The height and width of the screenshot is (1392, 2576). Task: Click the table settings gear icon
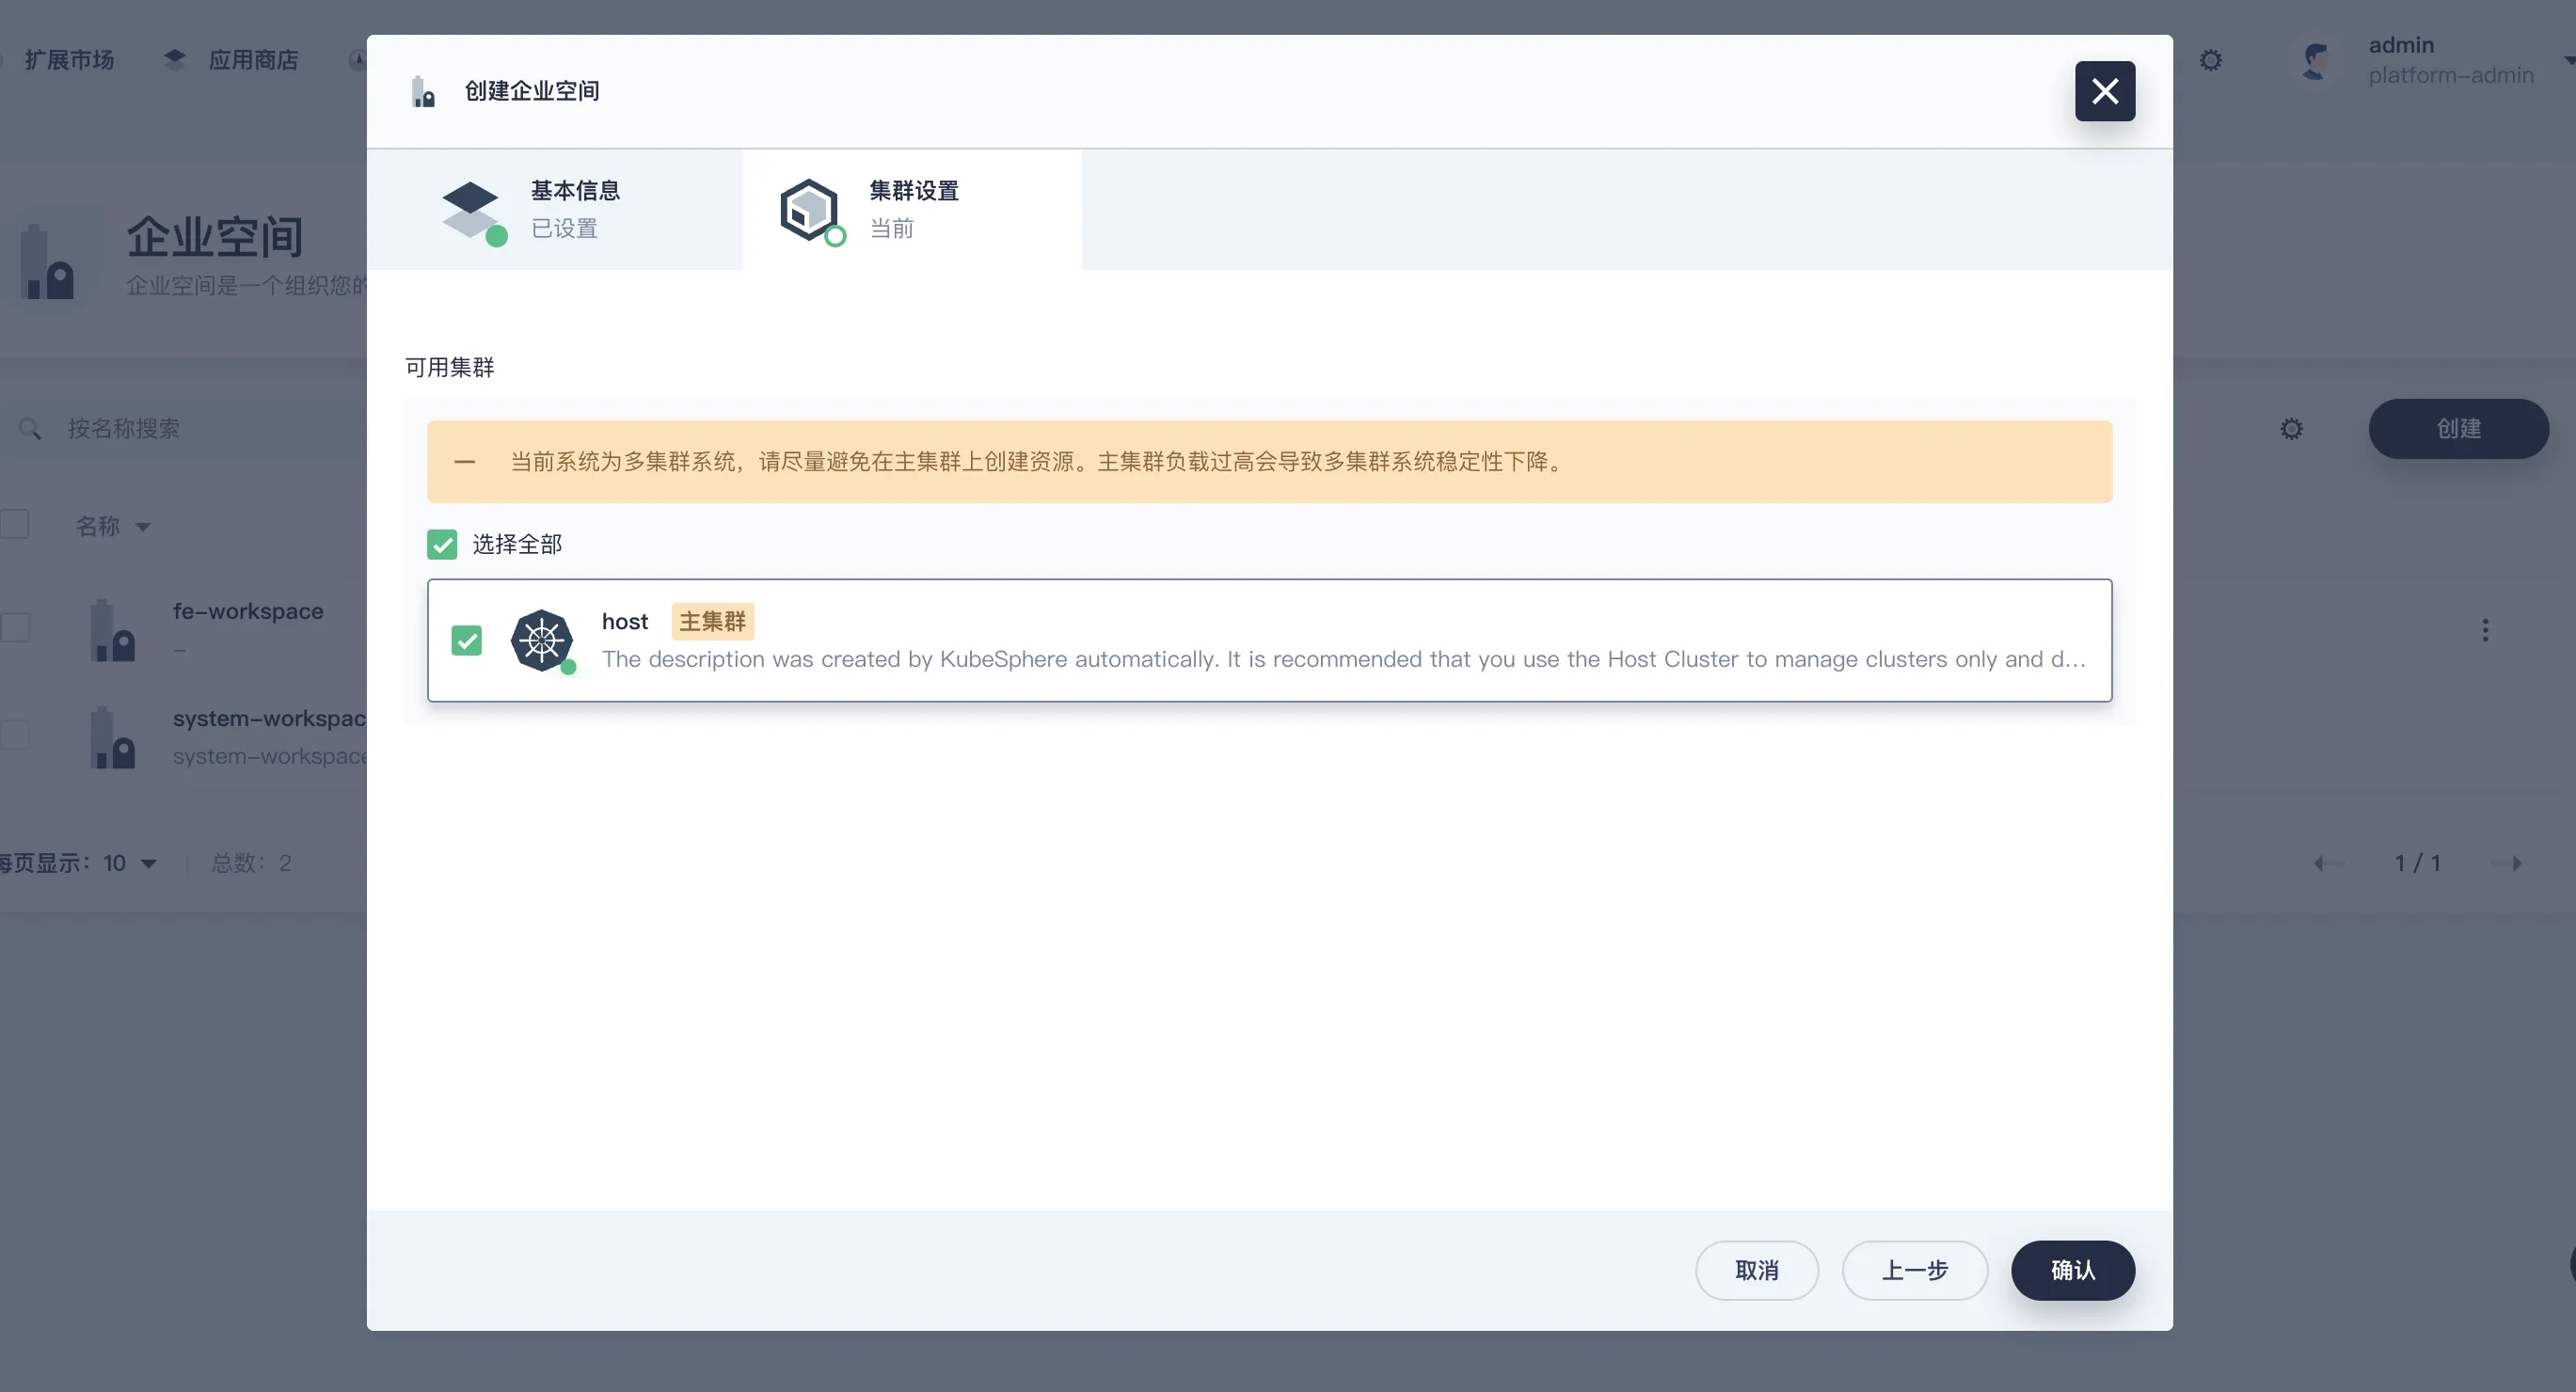(2291, 429)
